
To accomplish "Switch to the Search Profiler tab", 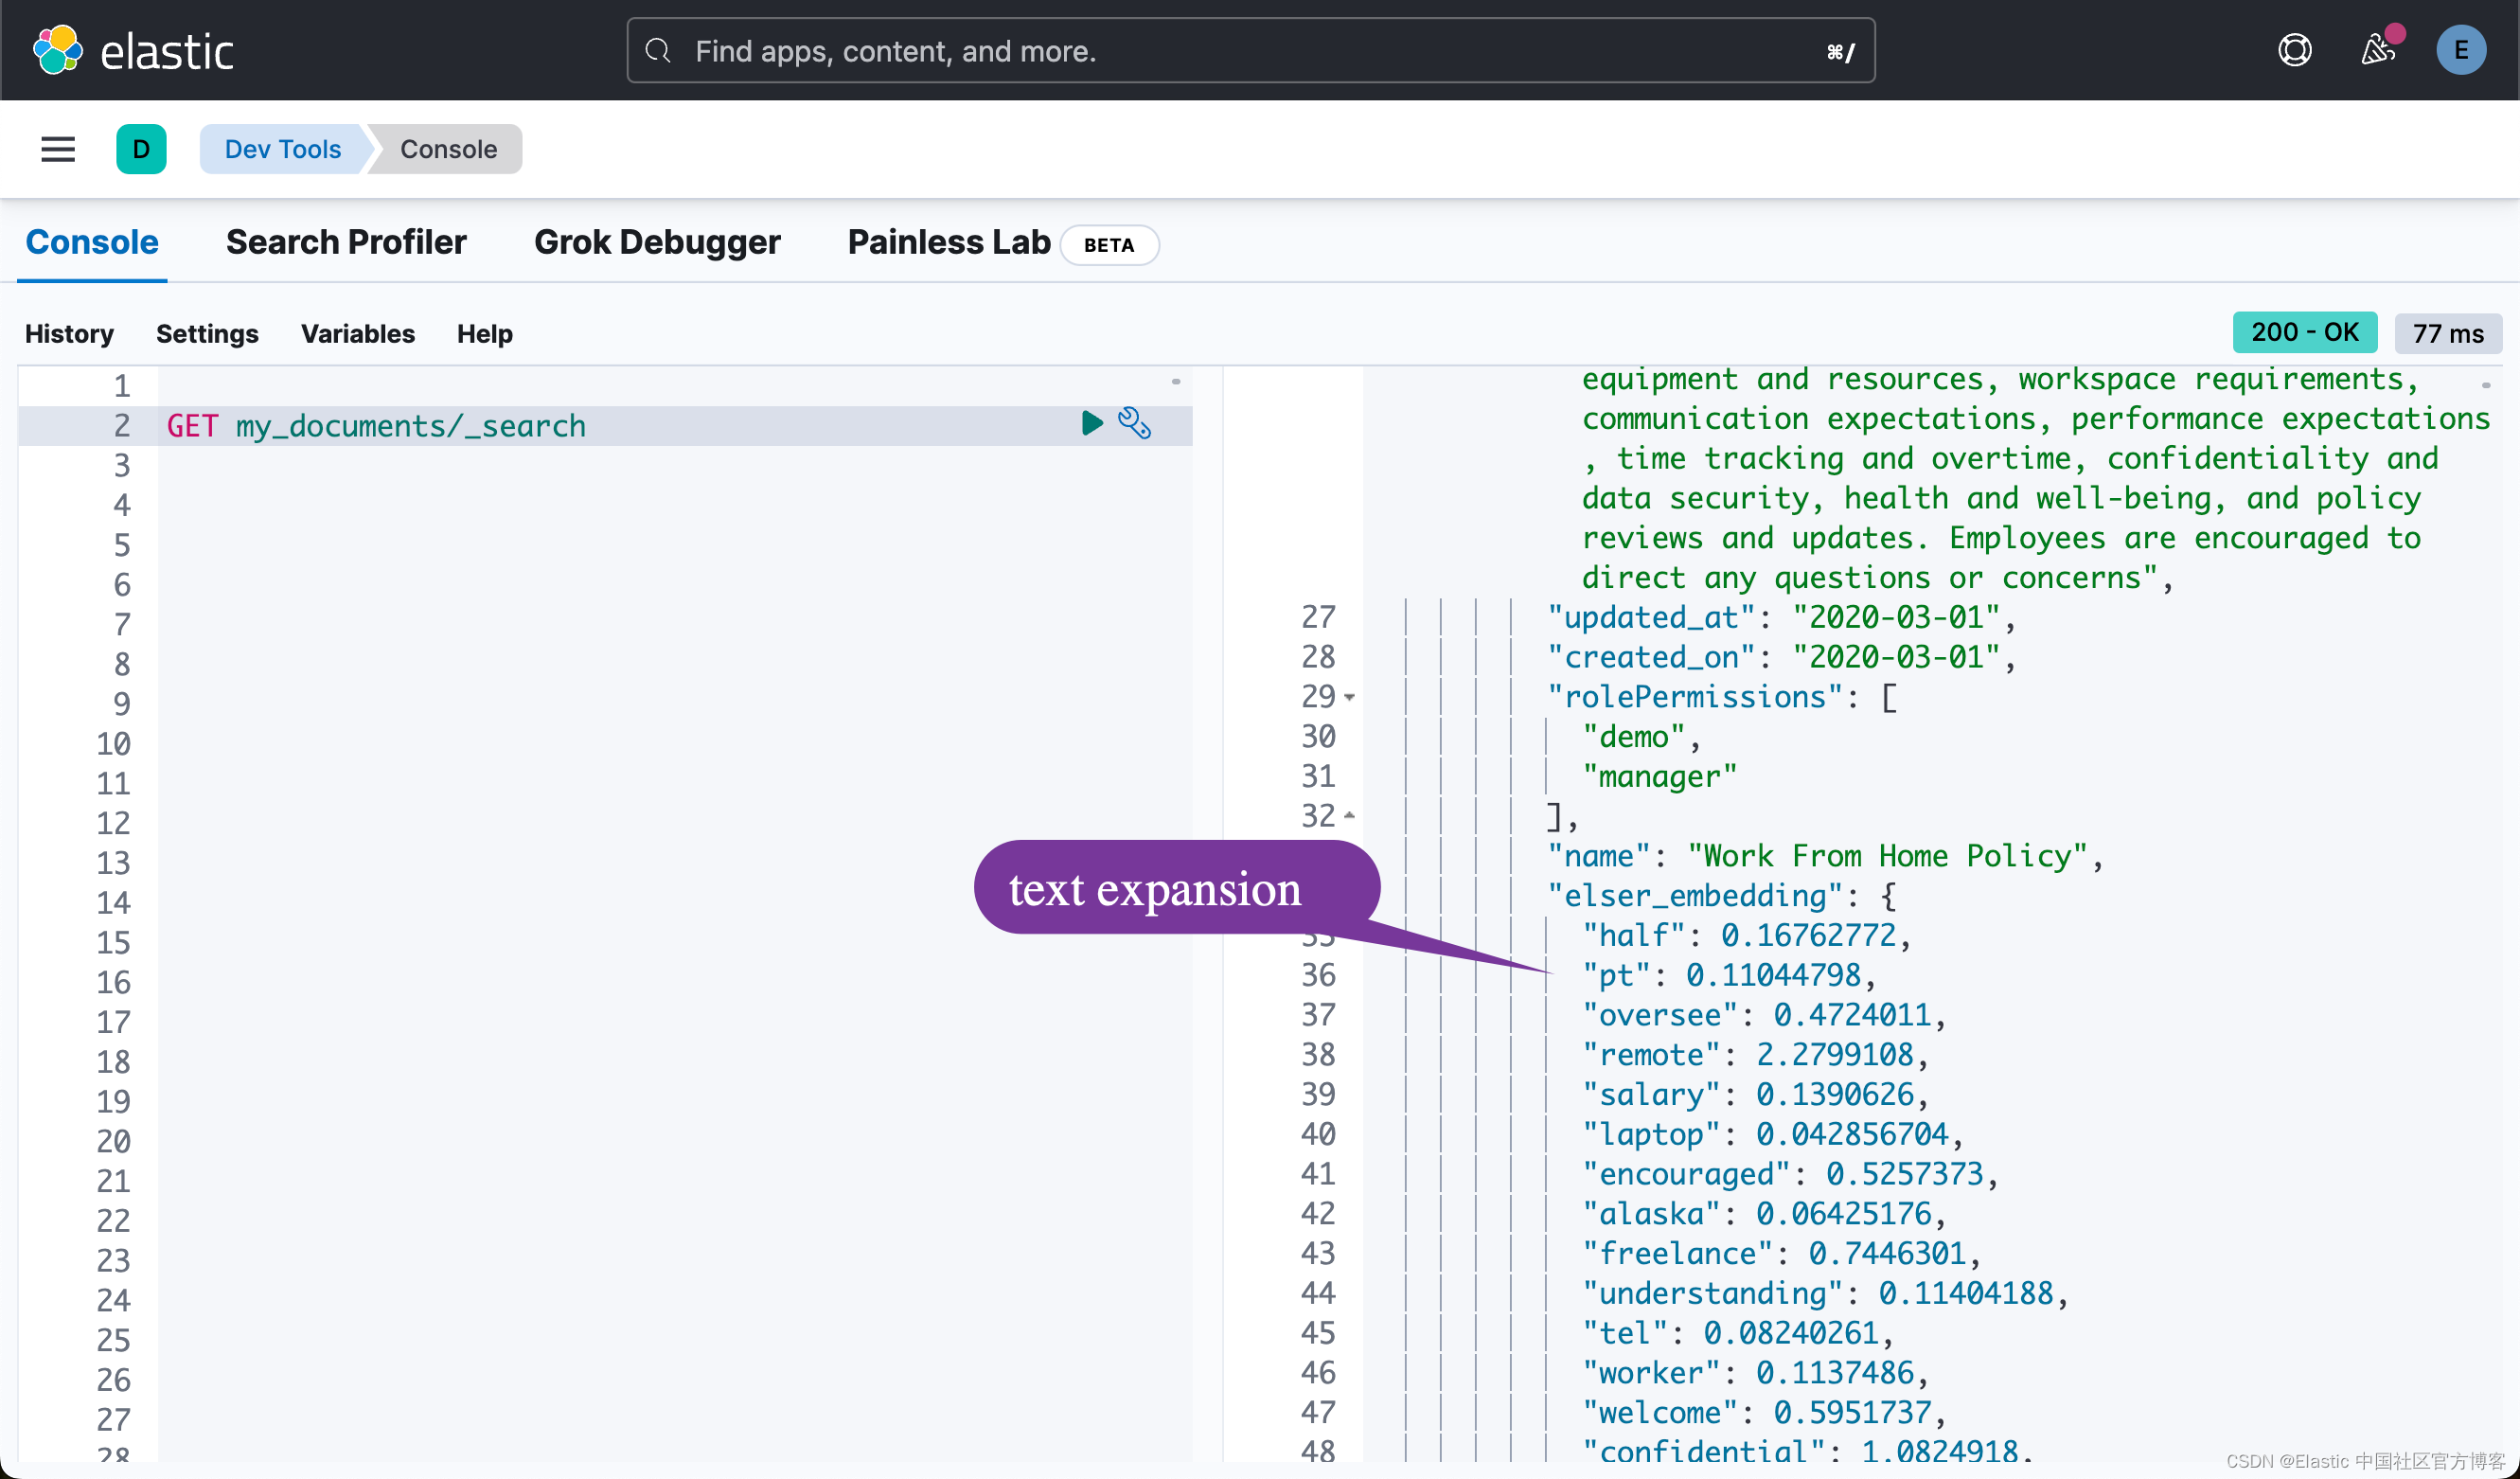I will (x=346, y=242).
